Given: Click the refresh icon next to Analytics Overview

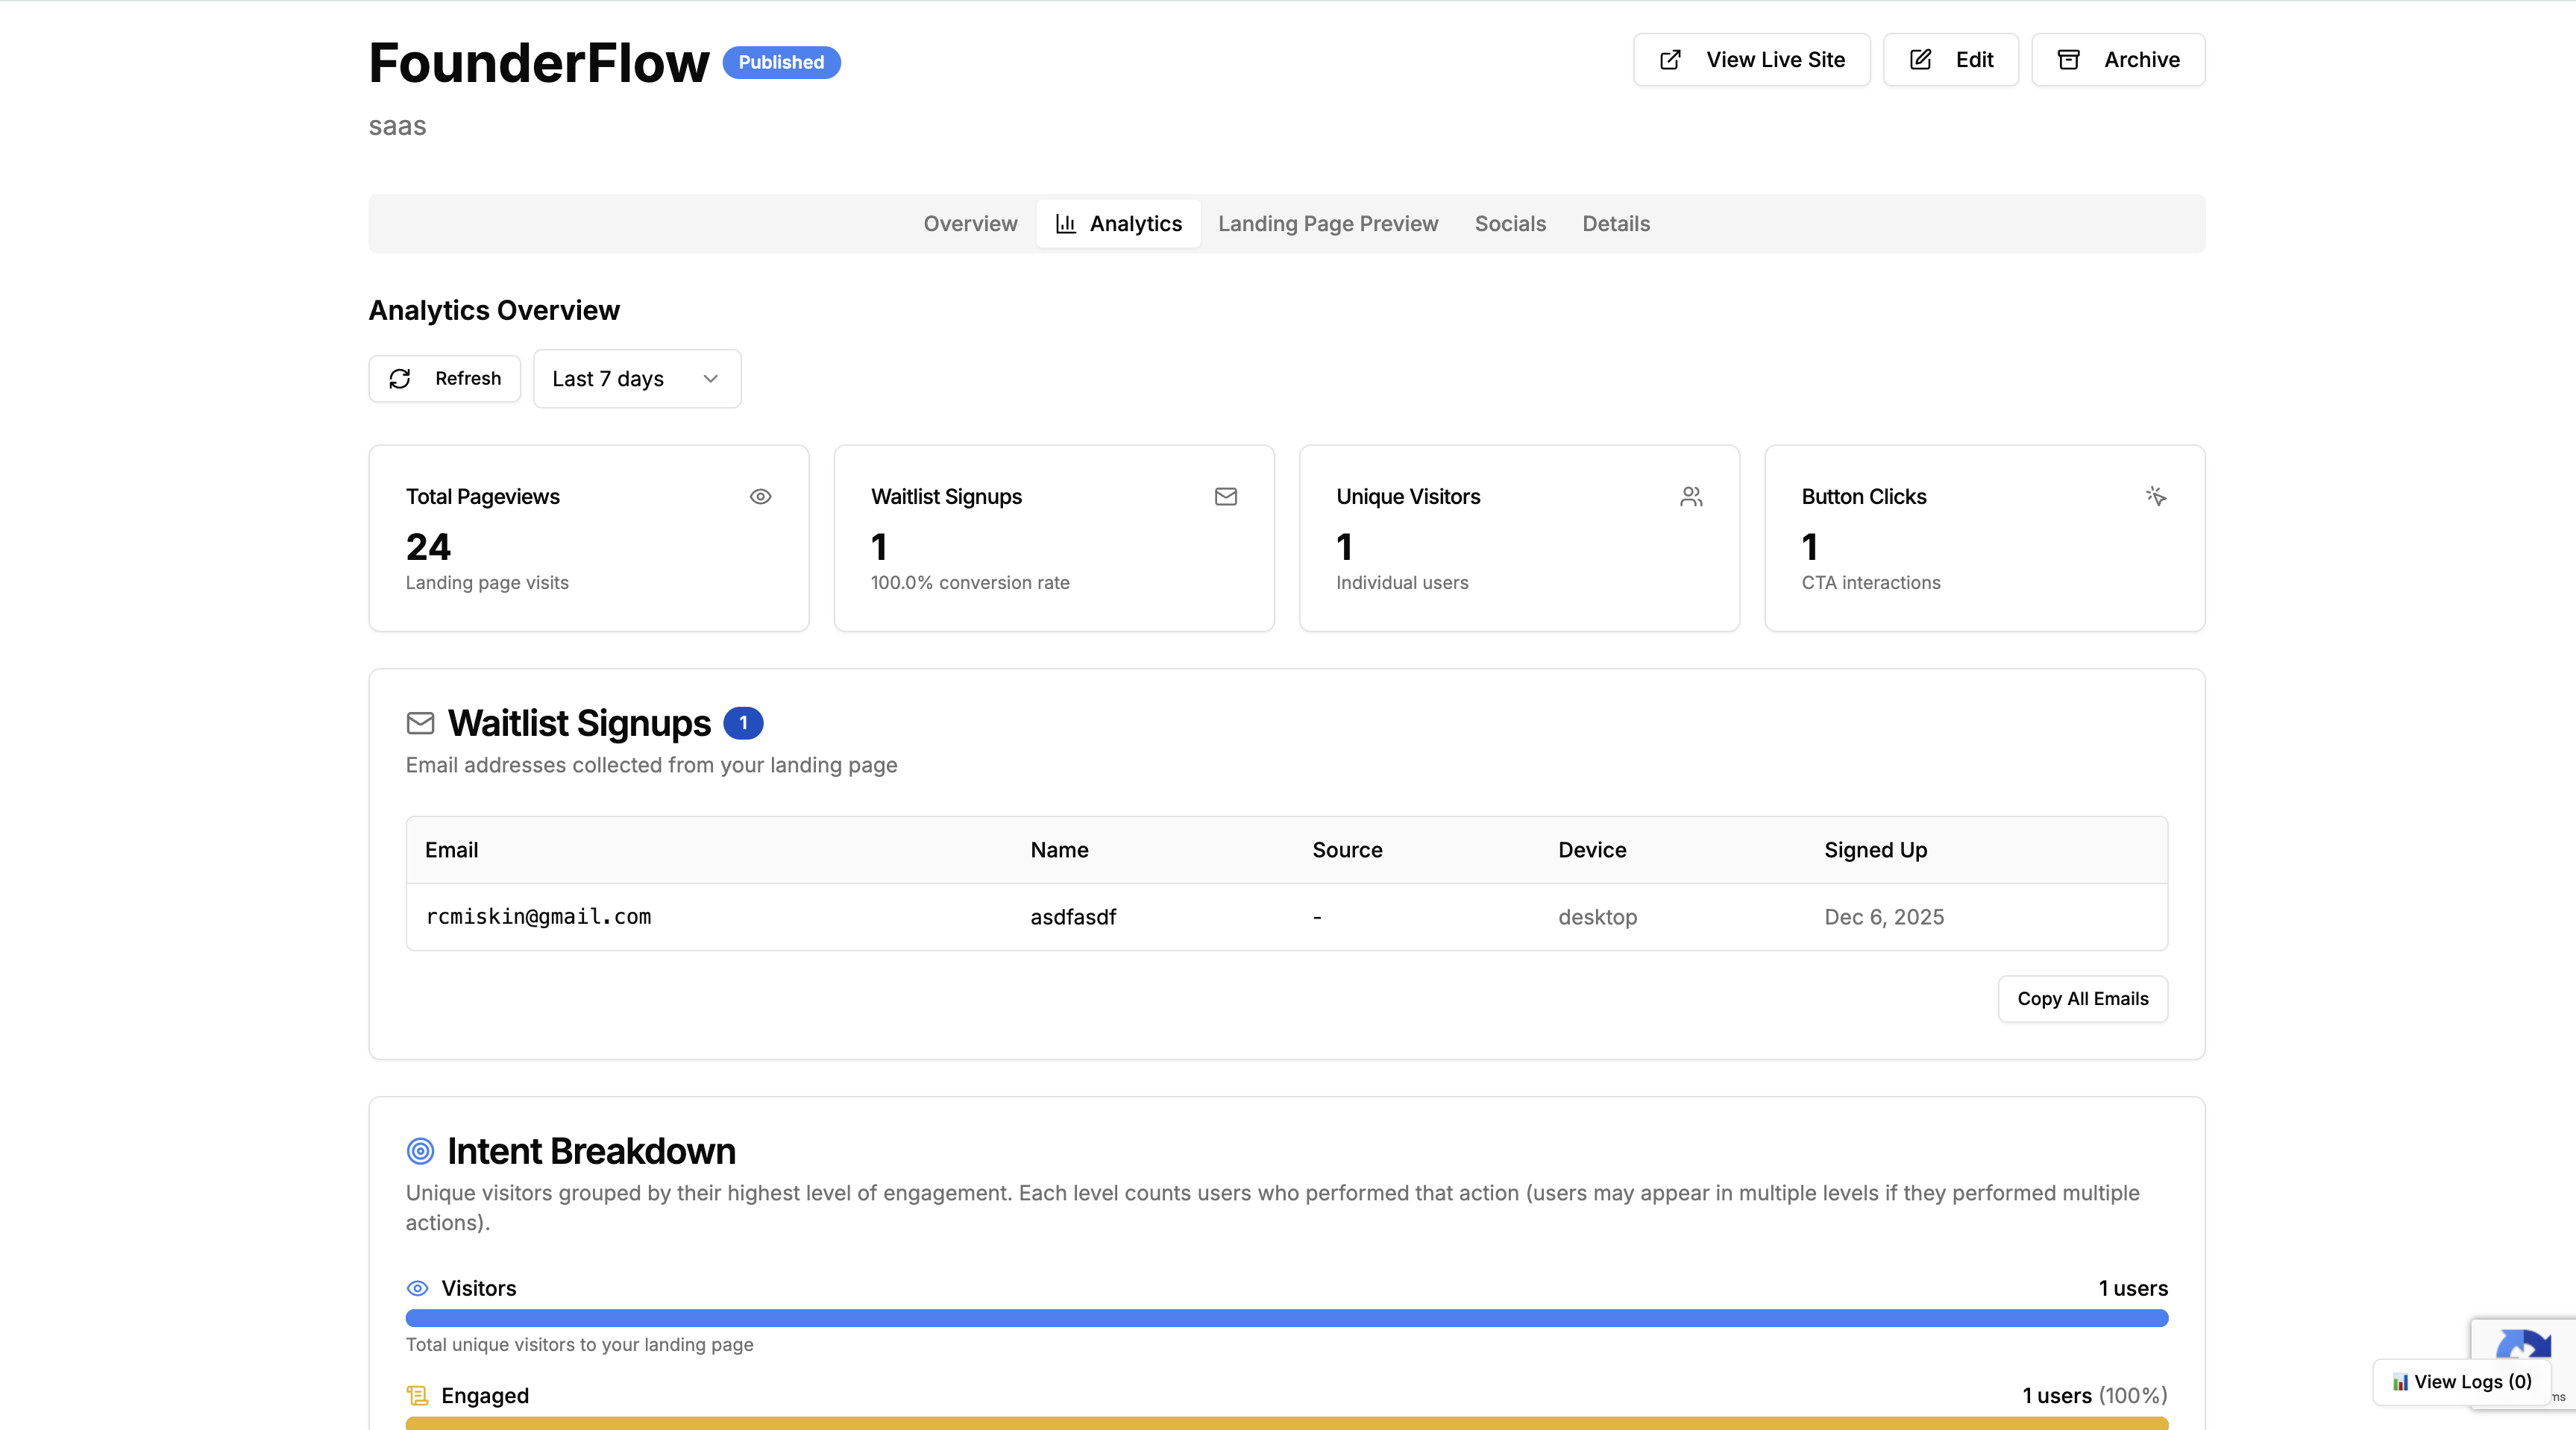Looking at the screenshot, I should 400,379.
